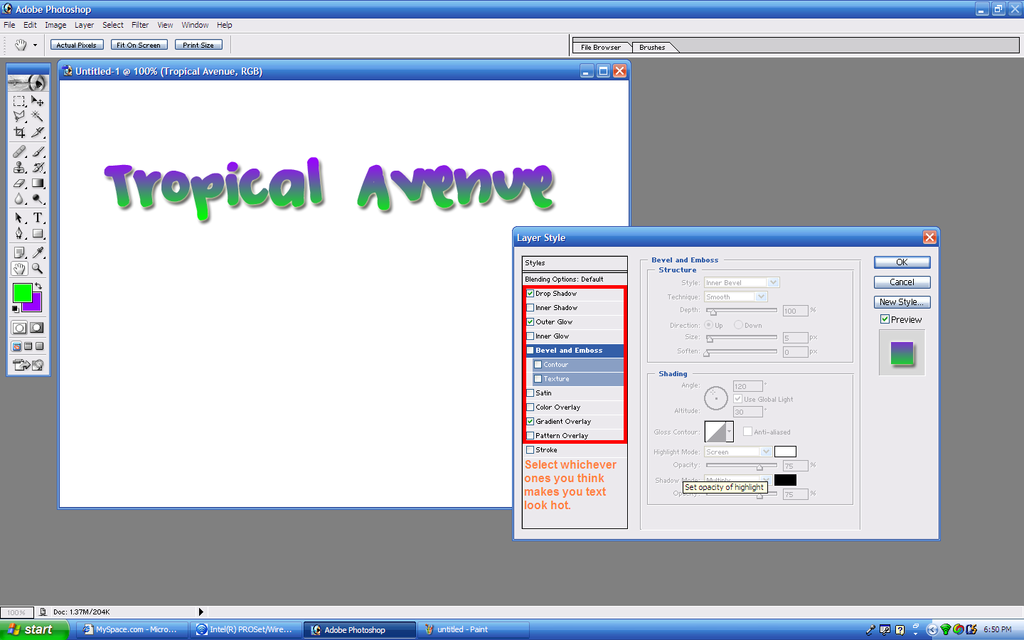Click the black shadow color swatch
Image resolution: width=1024 pixels, height=640 pixels.
tap(785, 480)
